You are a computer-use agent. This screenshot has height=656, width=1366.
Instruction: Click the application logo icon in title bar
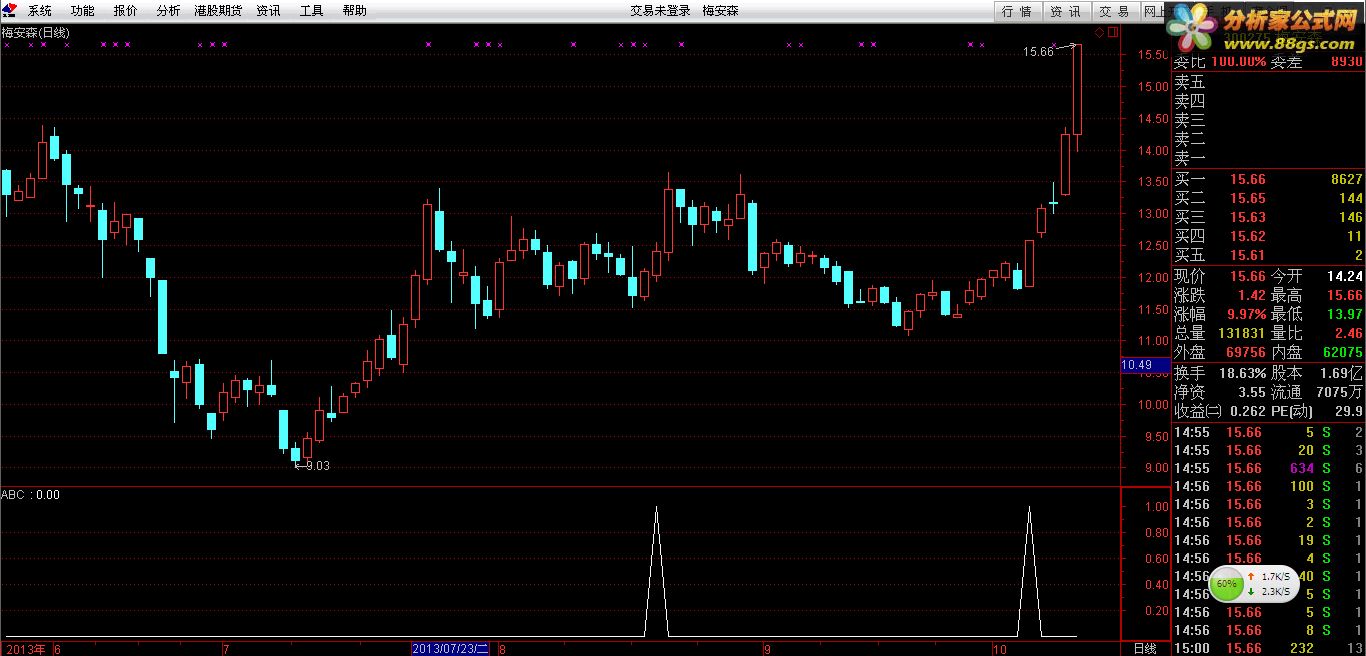(9, 10)
